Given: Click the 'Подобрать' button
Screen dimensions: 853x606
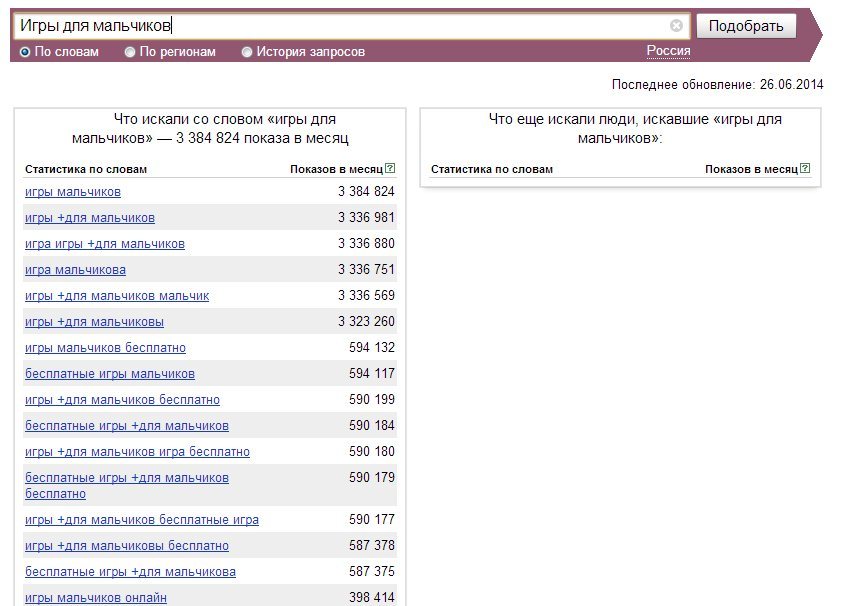Looking at the screenshot, I should pos(746,26).
